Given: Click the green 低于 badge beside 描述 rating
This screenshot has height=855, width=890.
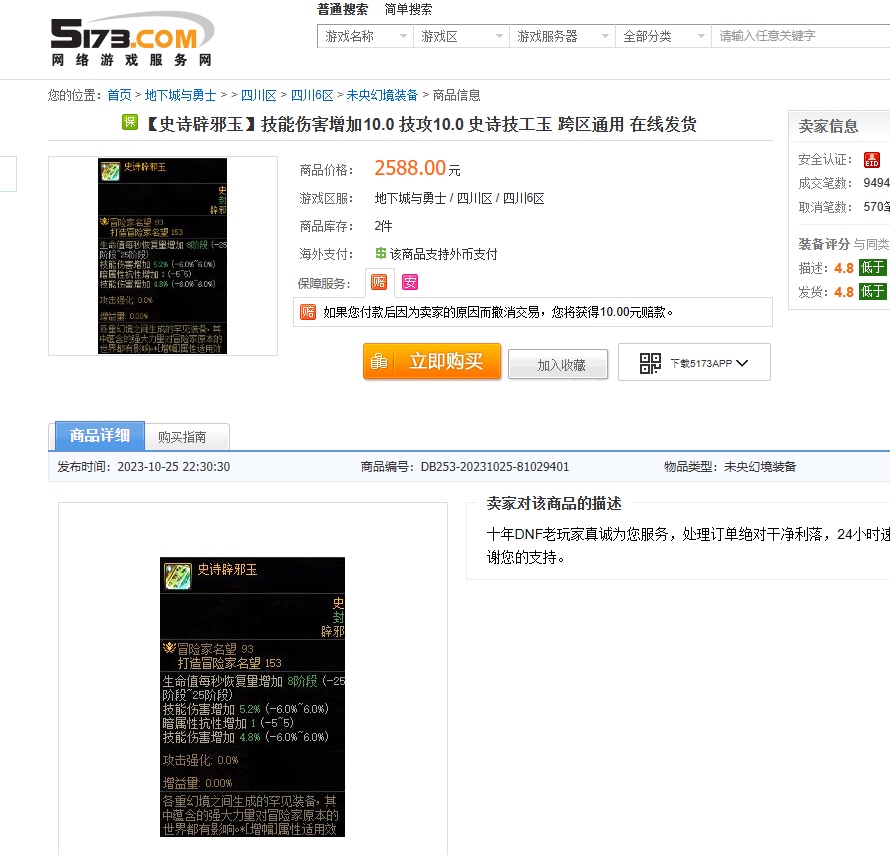Looking at the screenshot, I should tap(872, 267).
